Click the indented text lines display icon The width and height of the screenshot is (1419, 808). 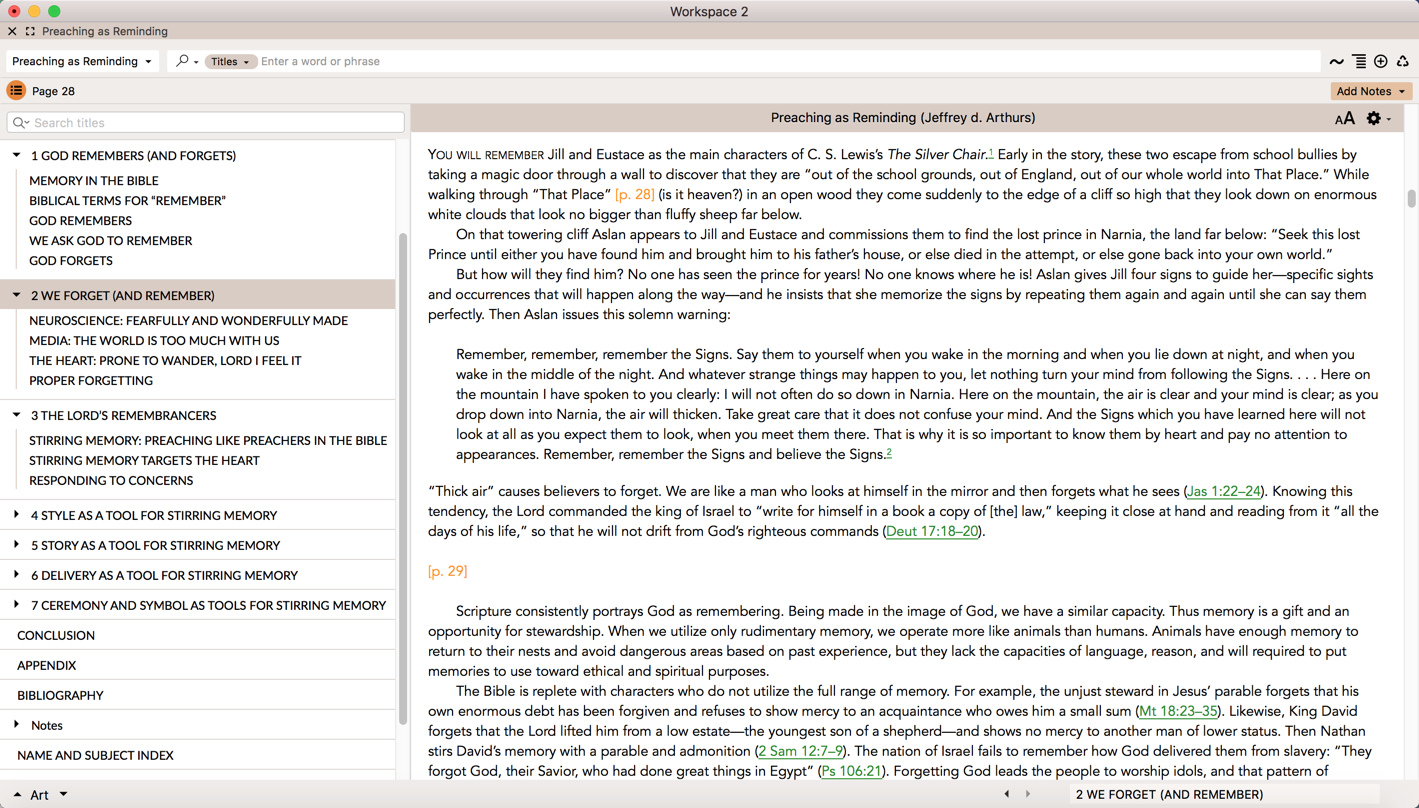(1359, 62)
